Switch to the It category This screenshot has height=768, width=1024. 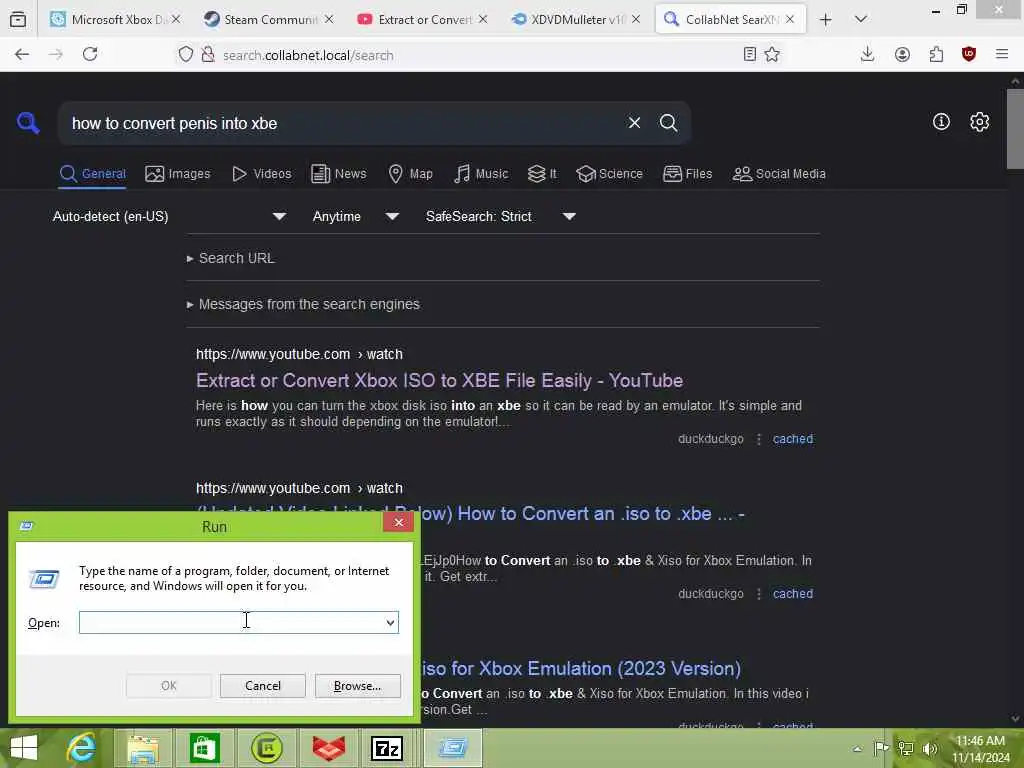click(542, 174)
